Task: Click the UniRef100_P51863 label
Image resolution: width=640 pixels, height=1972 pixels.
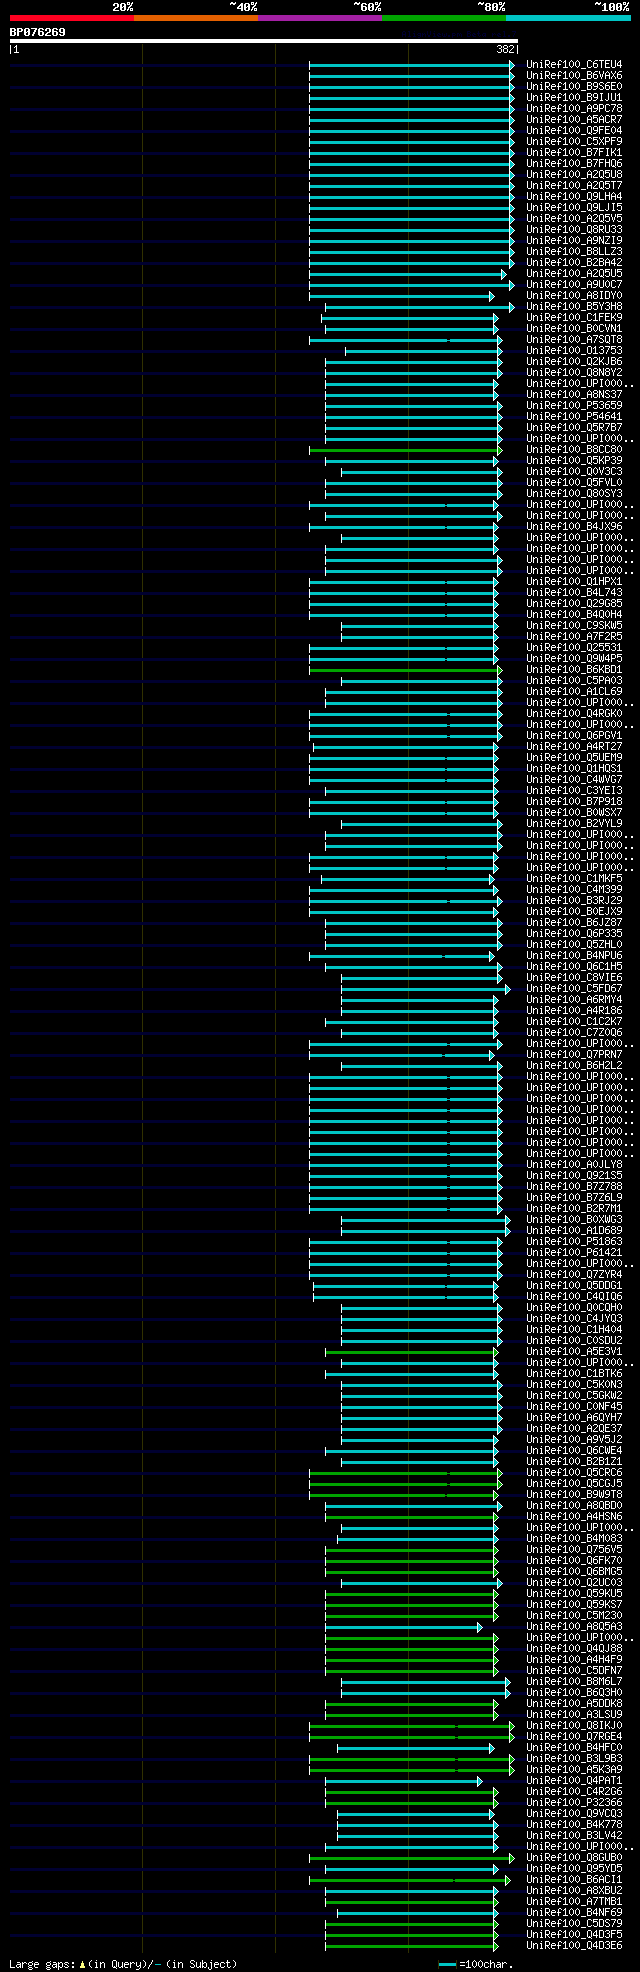Action: [x=574, y=1242]
